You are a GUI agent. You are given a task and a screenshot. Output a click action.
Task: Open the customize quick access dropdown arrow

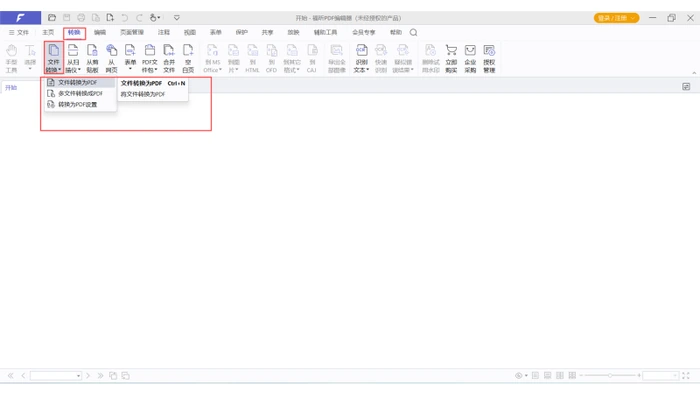177,18
